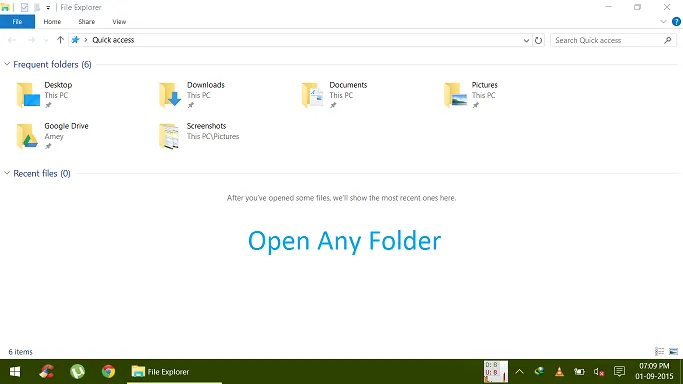Click the New folder quick toolbar icon
Screen dimensions: 683x384
(x=37, y=7)
